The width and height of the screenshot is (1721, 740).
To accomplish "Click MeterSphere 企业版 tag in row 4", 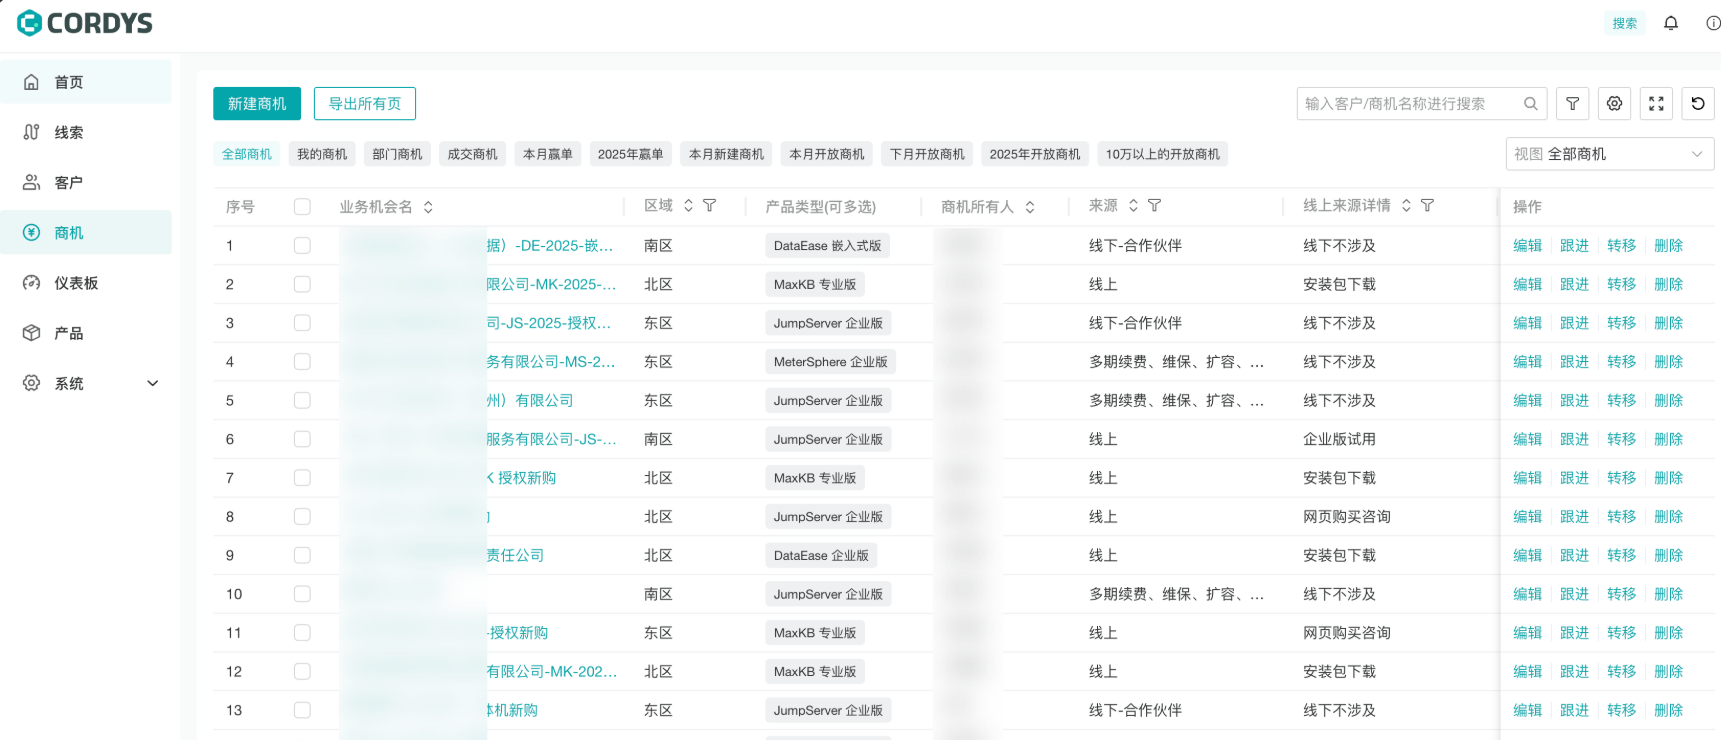I will pos(830,362).
